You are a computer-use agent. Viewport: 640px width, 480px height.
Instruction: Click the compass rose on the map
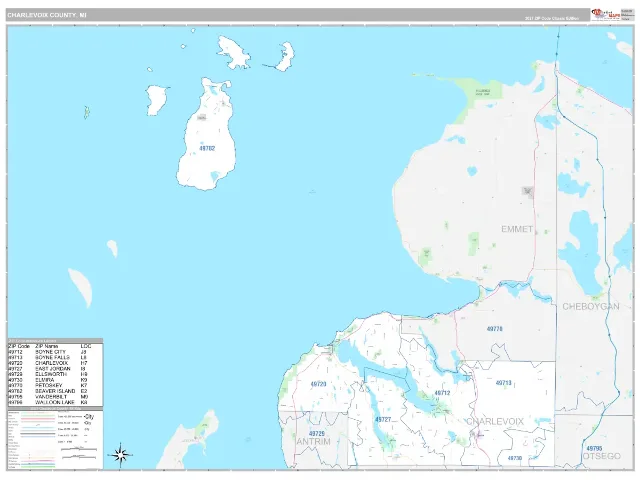click(x=120, y=455)
